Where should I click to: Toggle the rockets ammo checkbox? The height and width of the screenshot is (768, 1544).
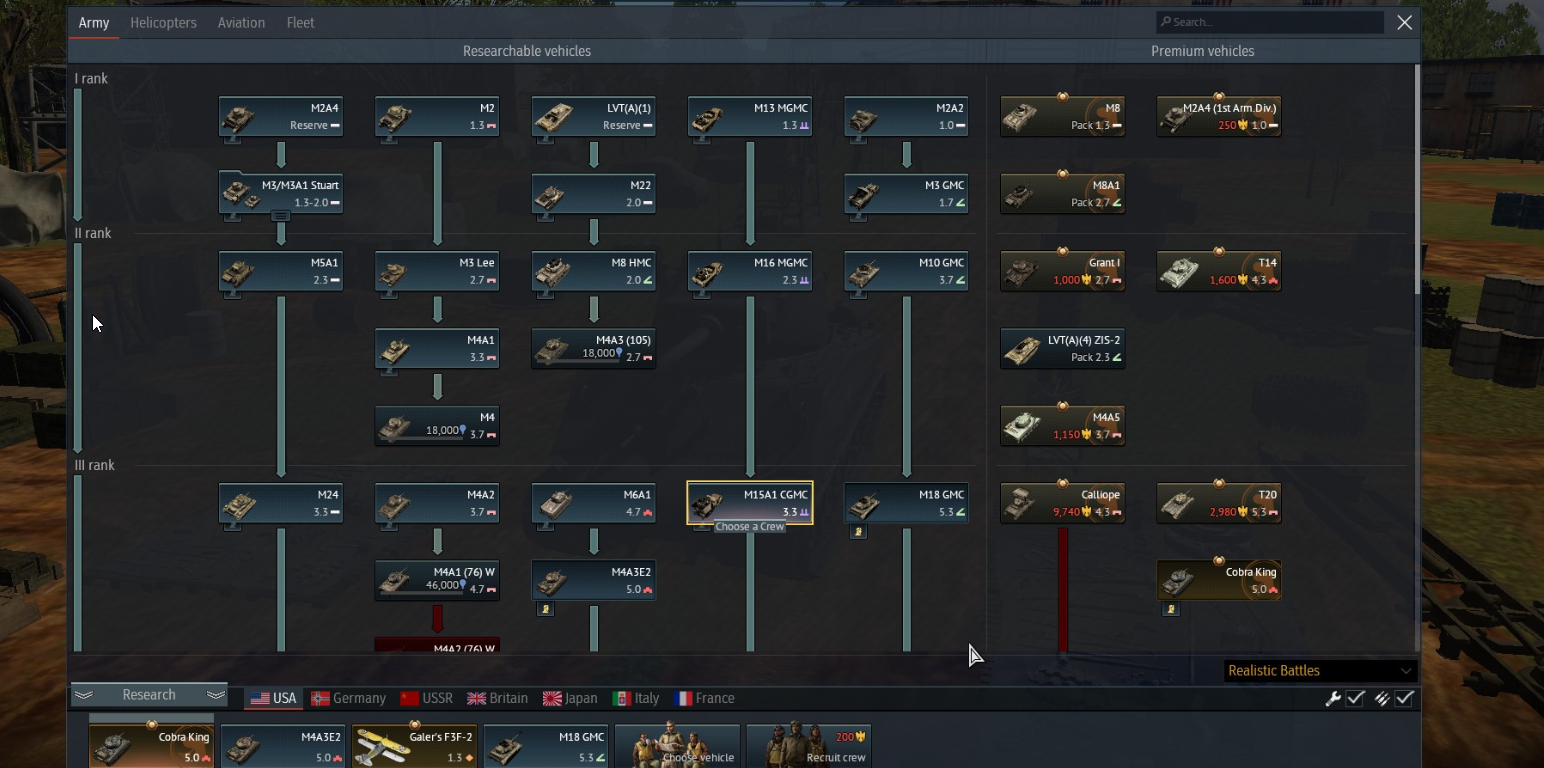[x=1404, y=699]
